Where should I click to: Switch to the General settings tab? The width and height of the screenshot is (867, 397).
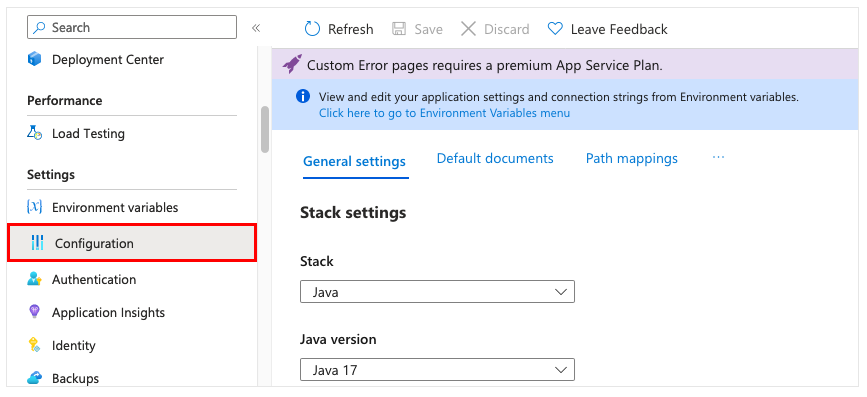(x=354, y=161)
